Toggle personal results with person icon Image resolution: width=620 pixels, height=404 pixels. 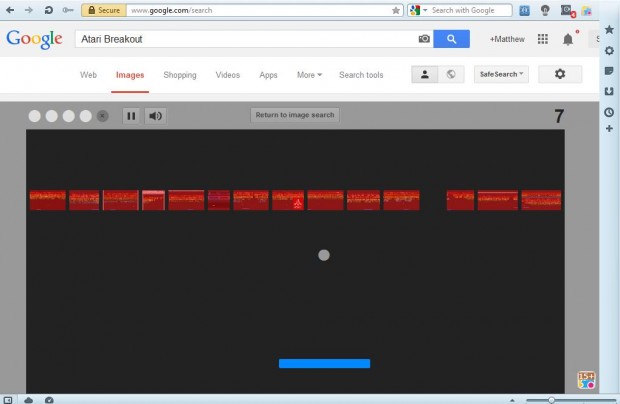[425, 74]
